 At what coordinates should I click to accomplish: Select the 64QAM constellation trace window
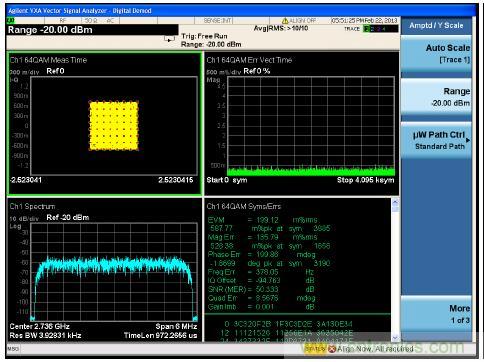(105, 123)
